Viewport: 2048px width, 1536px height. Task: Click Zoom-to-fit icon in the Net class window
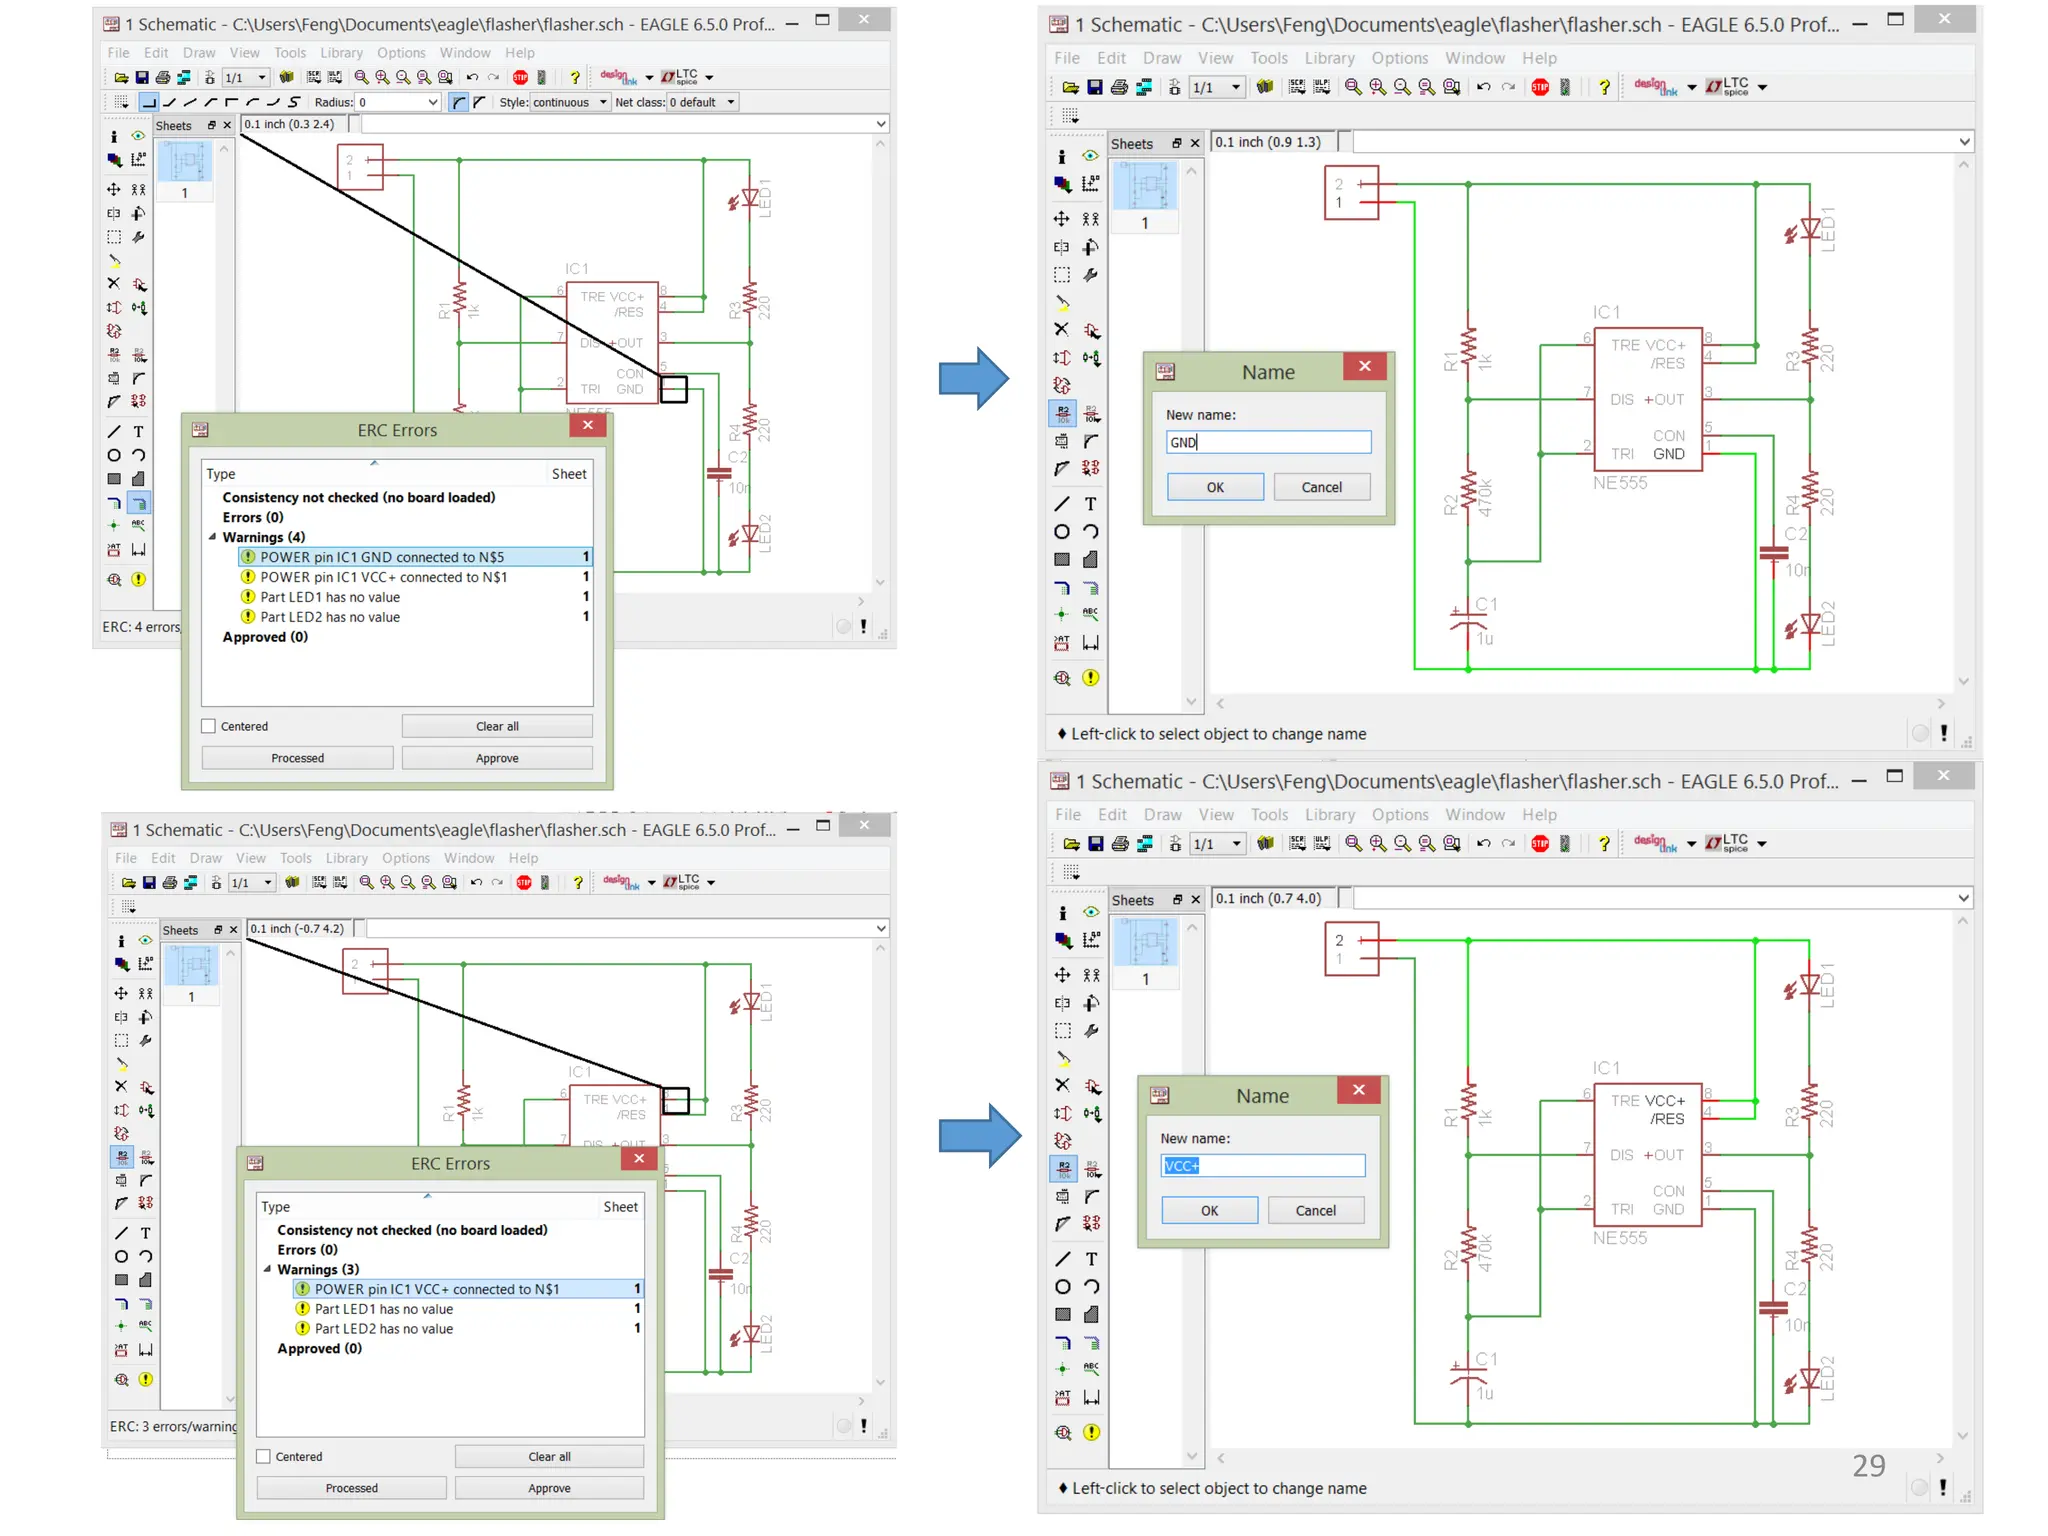click(x=362, y=77)
